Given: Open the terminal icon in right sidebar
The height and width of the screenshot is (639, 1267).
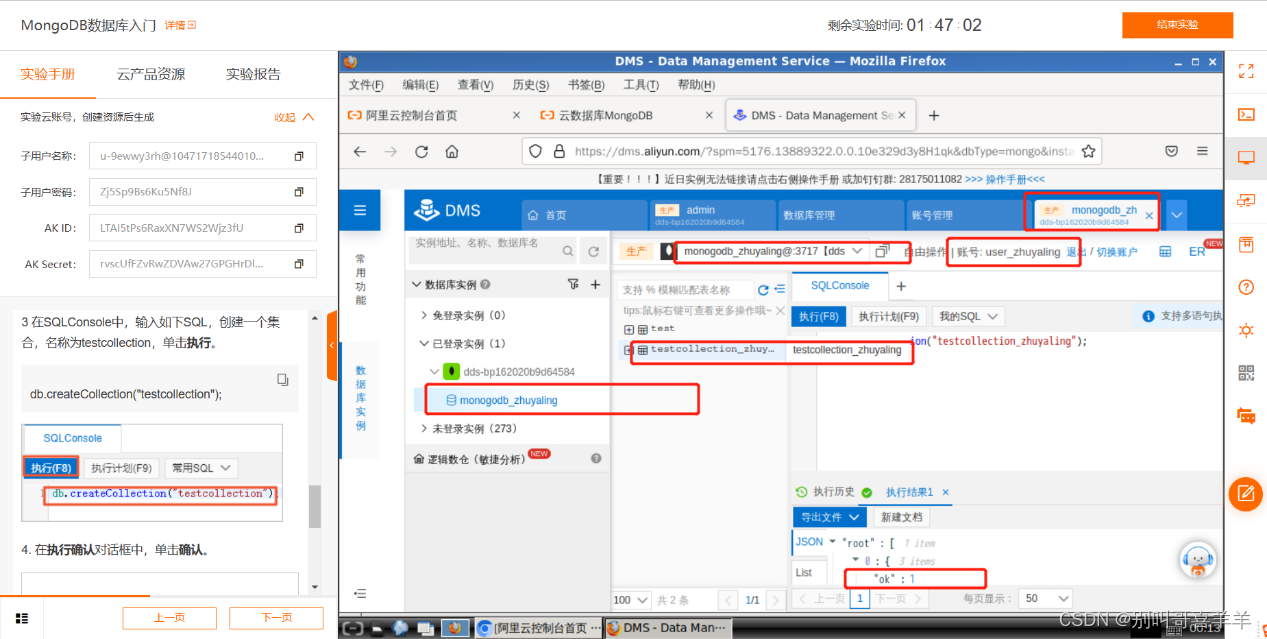Looking at the screenshot, I should coord(1246,114).
